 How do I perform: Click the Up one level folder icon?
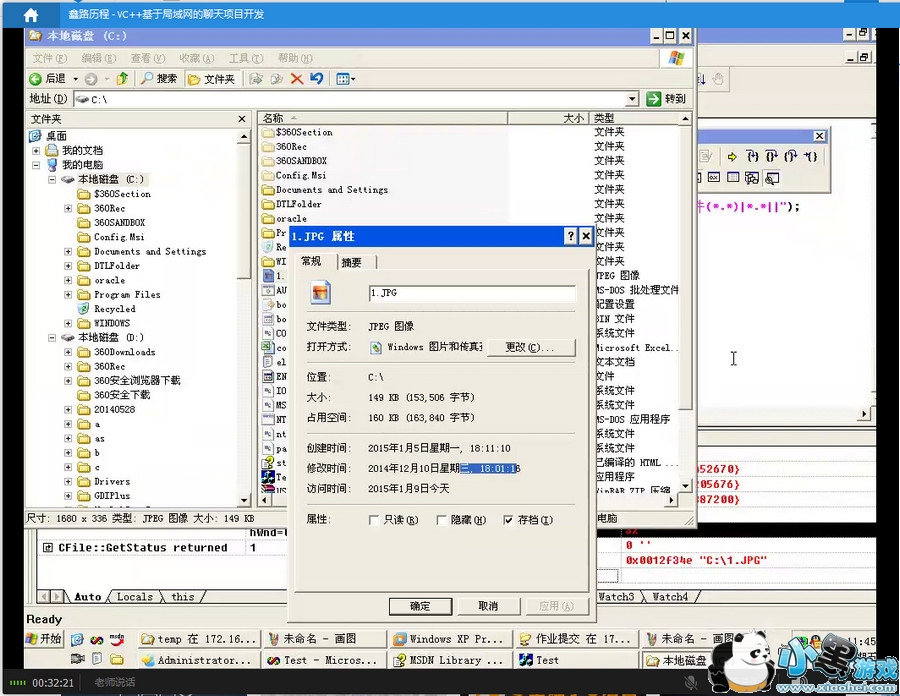(122, 79)
